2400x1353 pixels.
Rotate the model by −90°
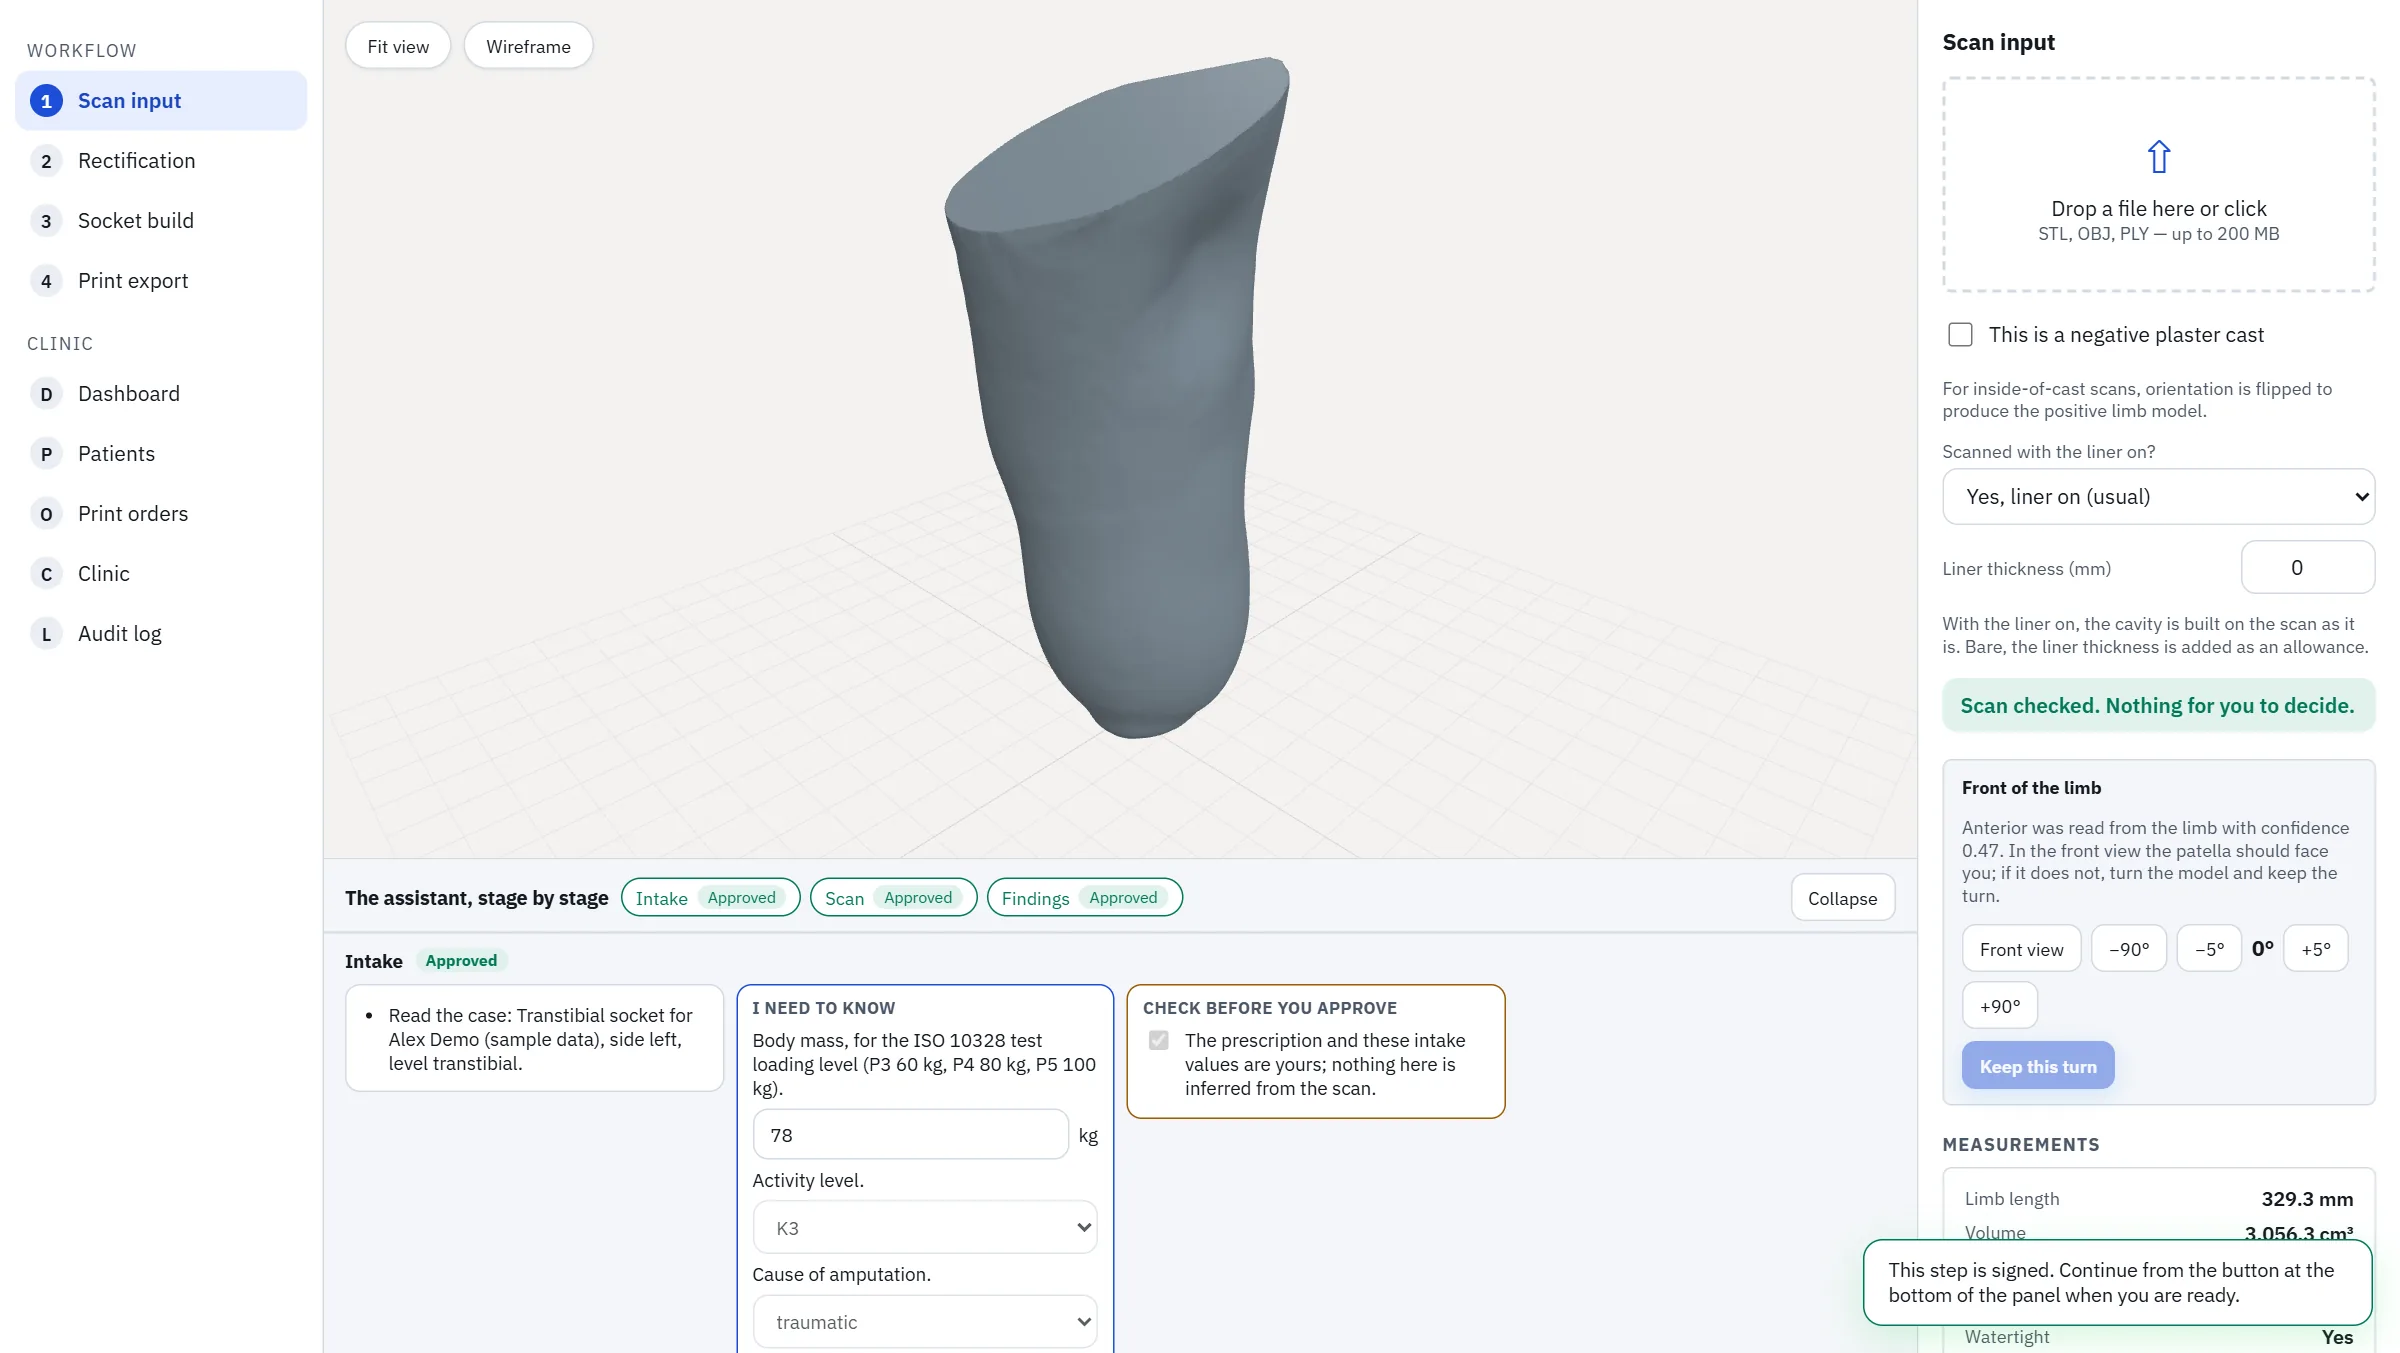[2129, 949]
